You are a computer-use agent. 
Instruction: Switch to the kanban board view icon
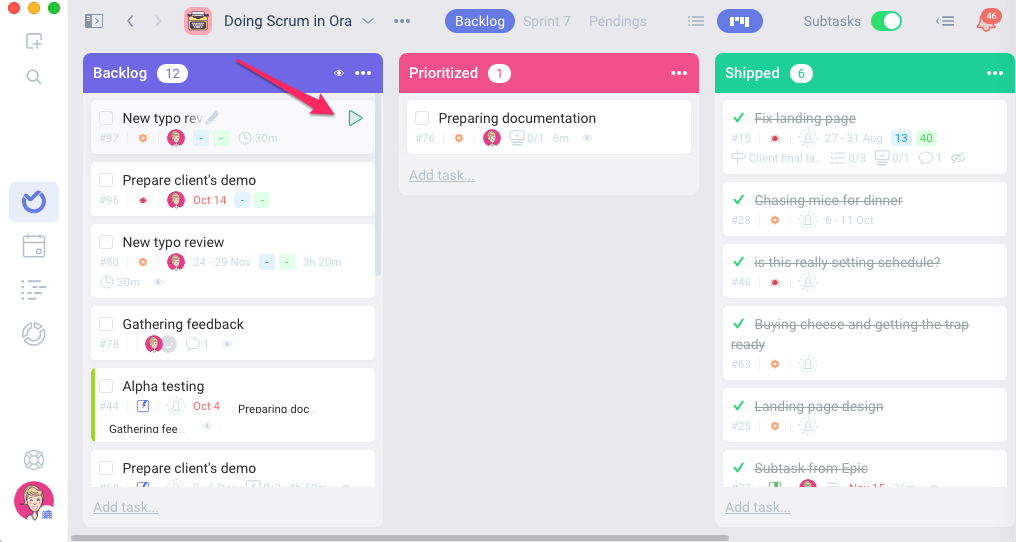739,21
